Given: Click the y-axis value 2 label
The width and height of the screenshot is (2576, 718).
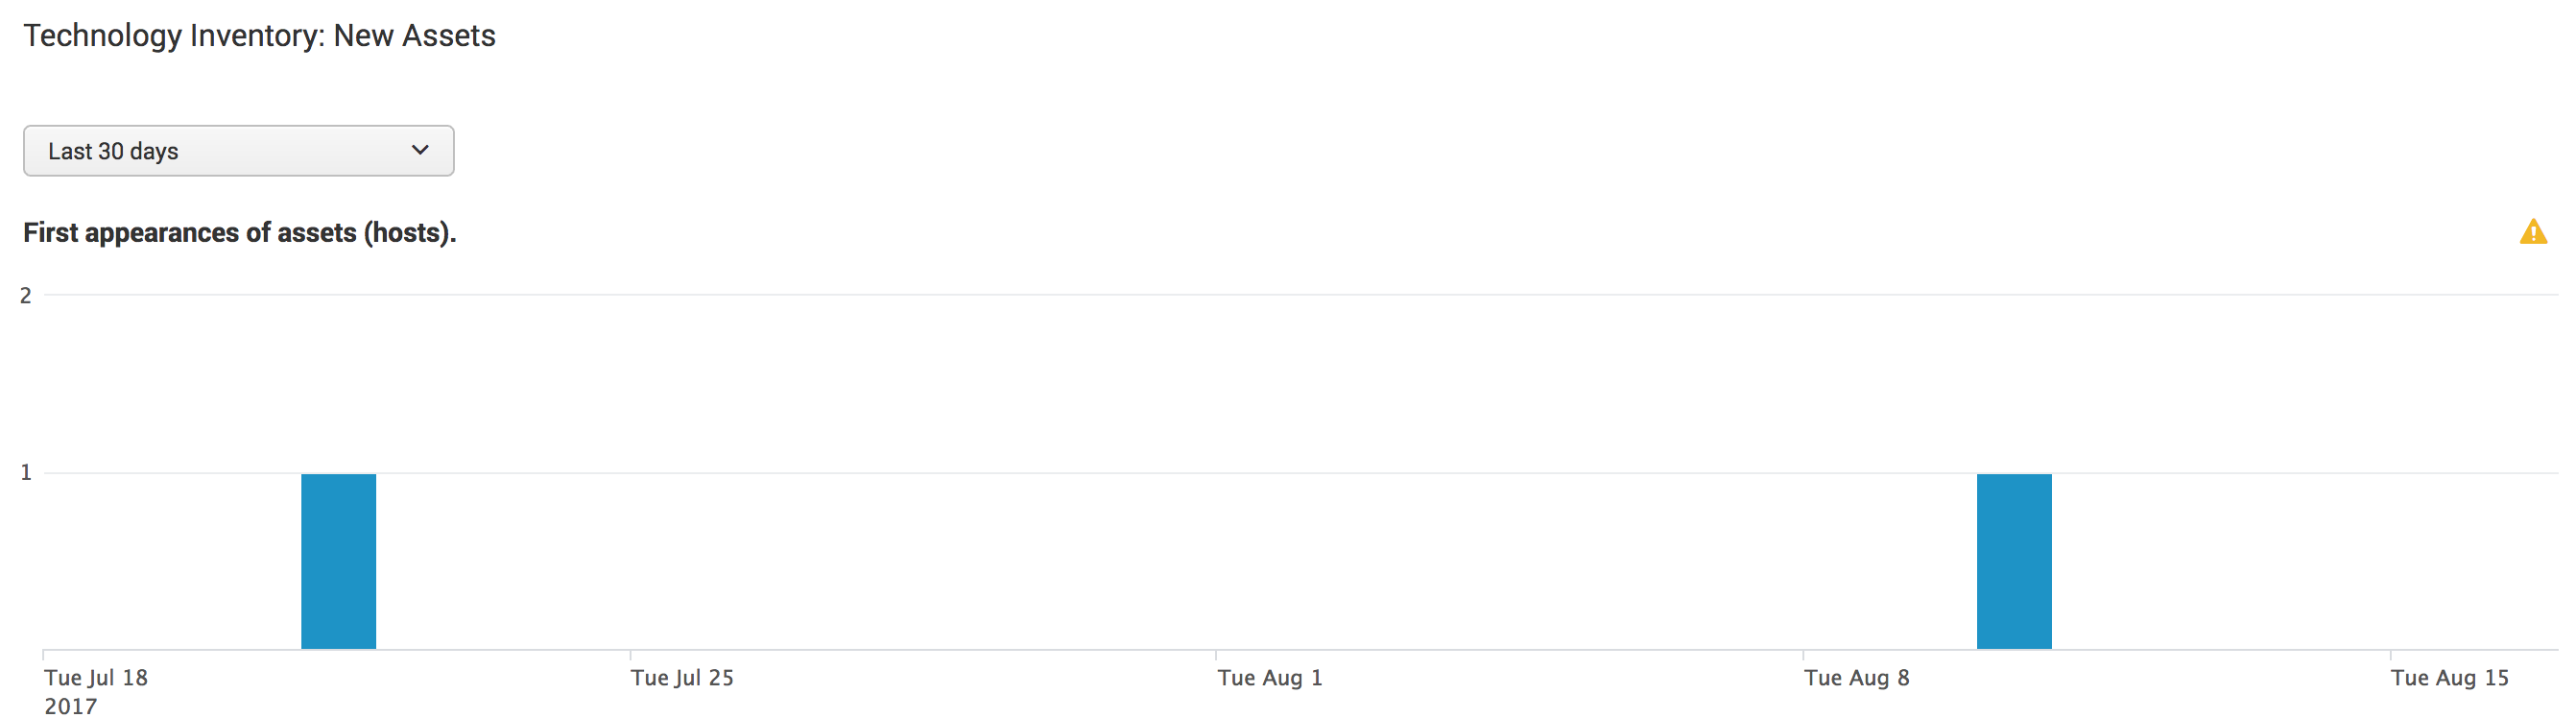Looking at the screenshot, I should pos(26,295).
